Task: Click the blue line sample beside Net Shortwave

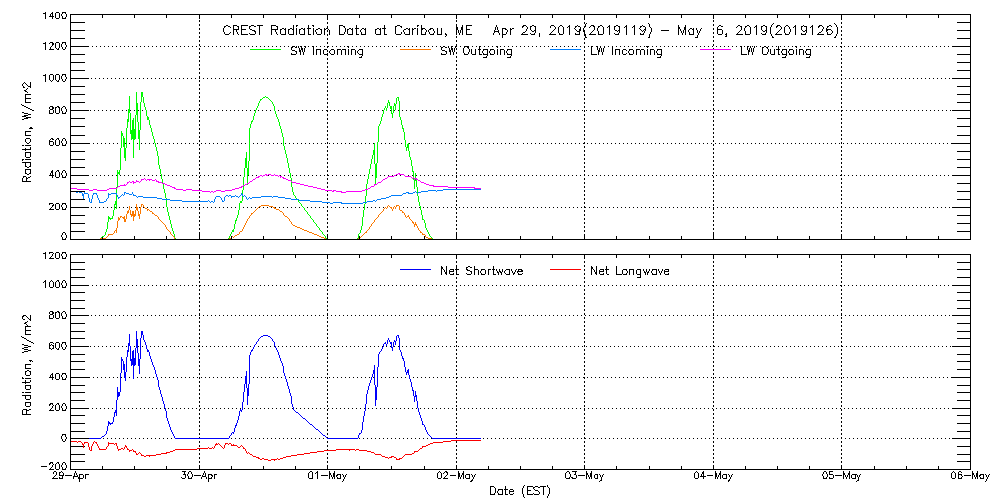Action: [x=415, y=270]
